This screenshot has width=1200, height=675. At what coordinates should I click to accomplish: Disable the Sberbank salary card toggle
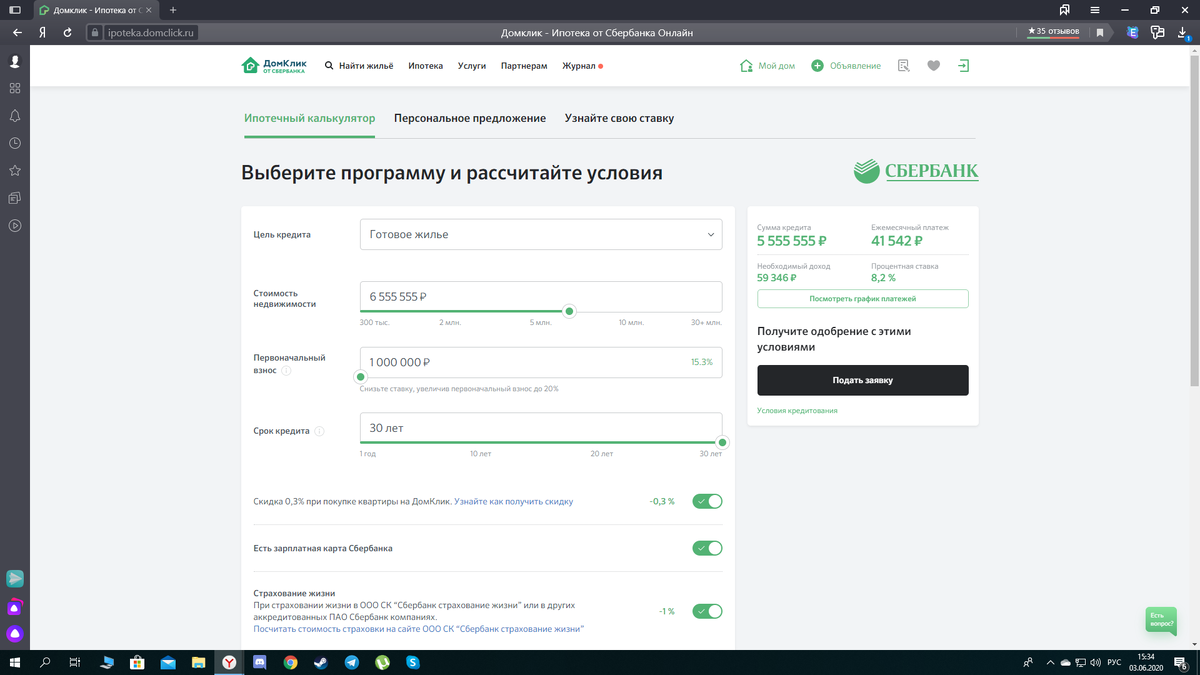point(706,548)
